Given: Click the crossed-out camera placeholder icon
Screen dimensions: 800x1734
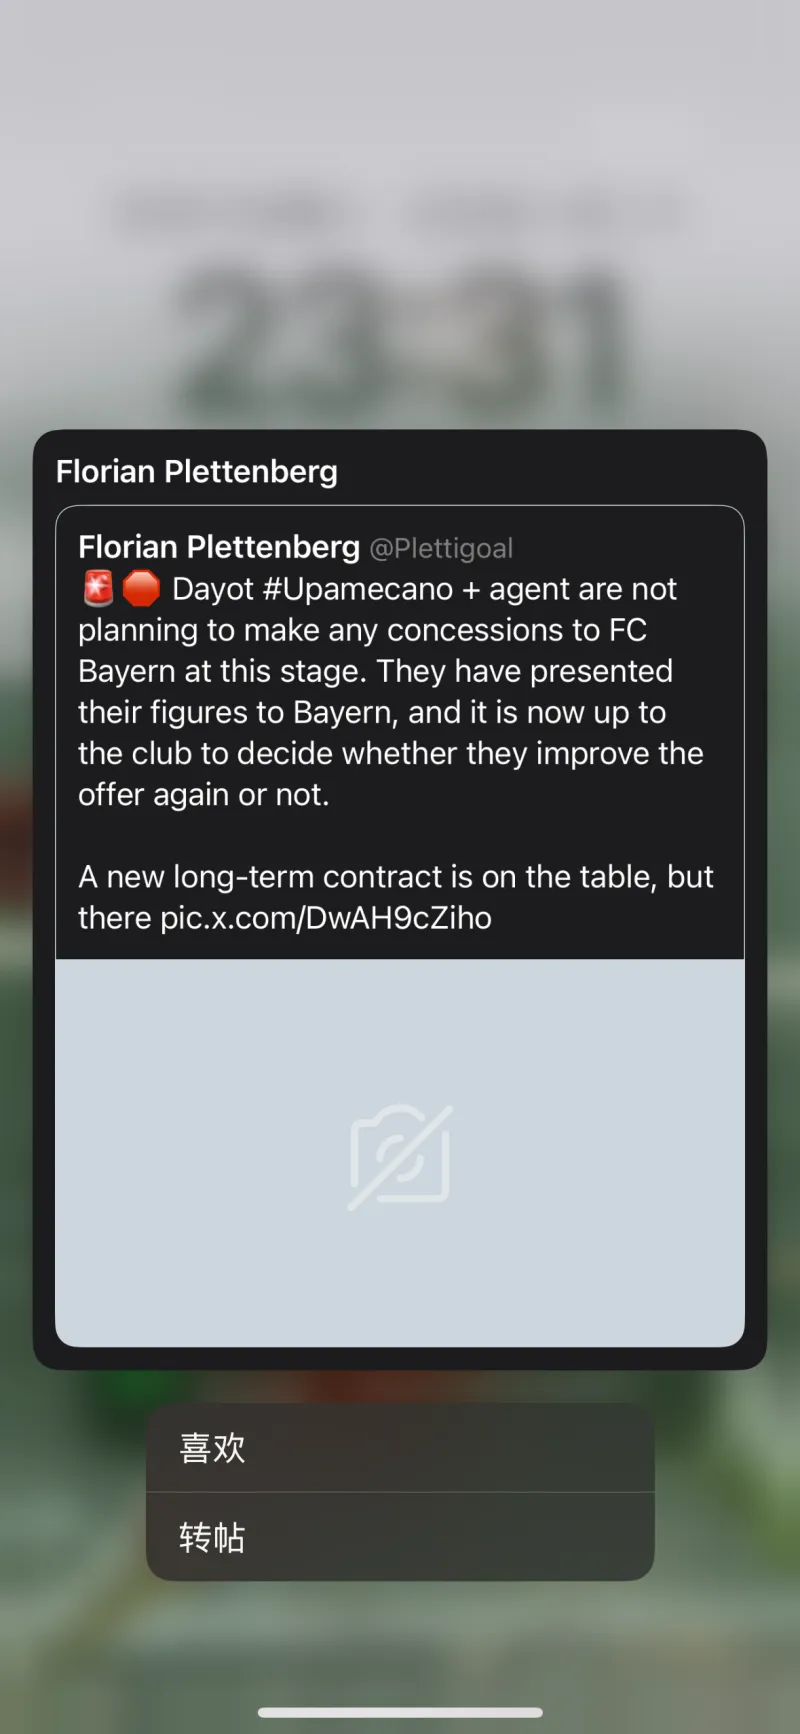Looking at the screenshot, I should (400, 1156).
